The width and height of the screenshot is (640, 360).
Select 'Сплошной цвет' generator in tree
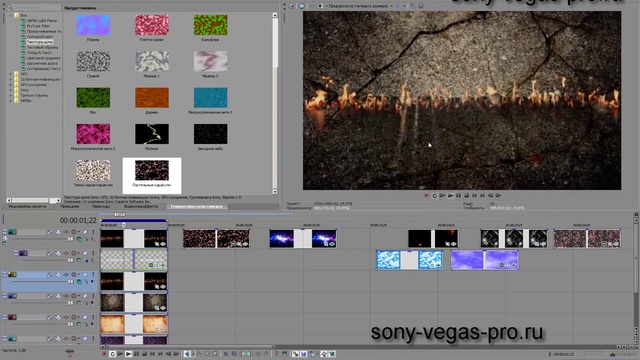40,37
